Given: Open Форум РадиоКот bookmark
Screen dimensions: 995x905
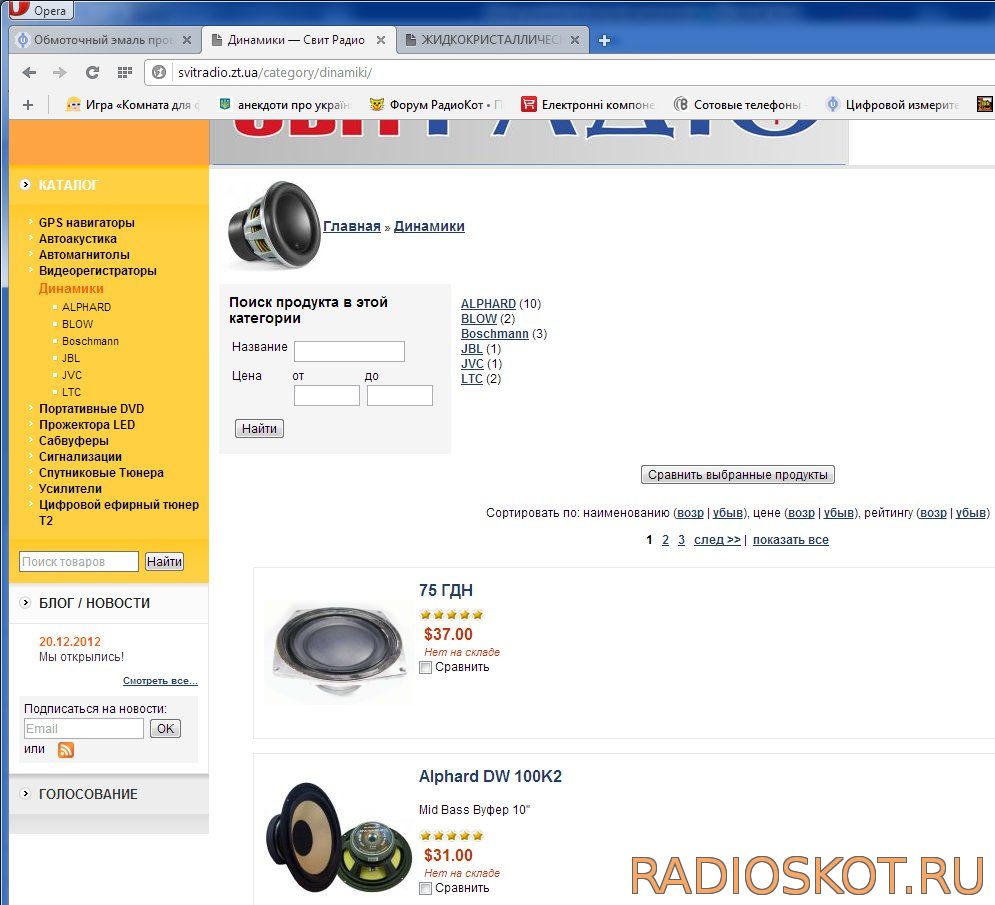Looking at the screenshot, I should tap(437, 105).
